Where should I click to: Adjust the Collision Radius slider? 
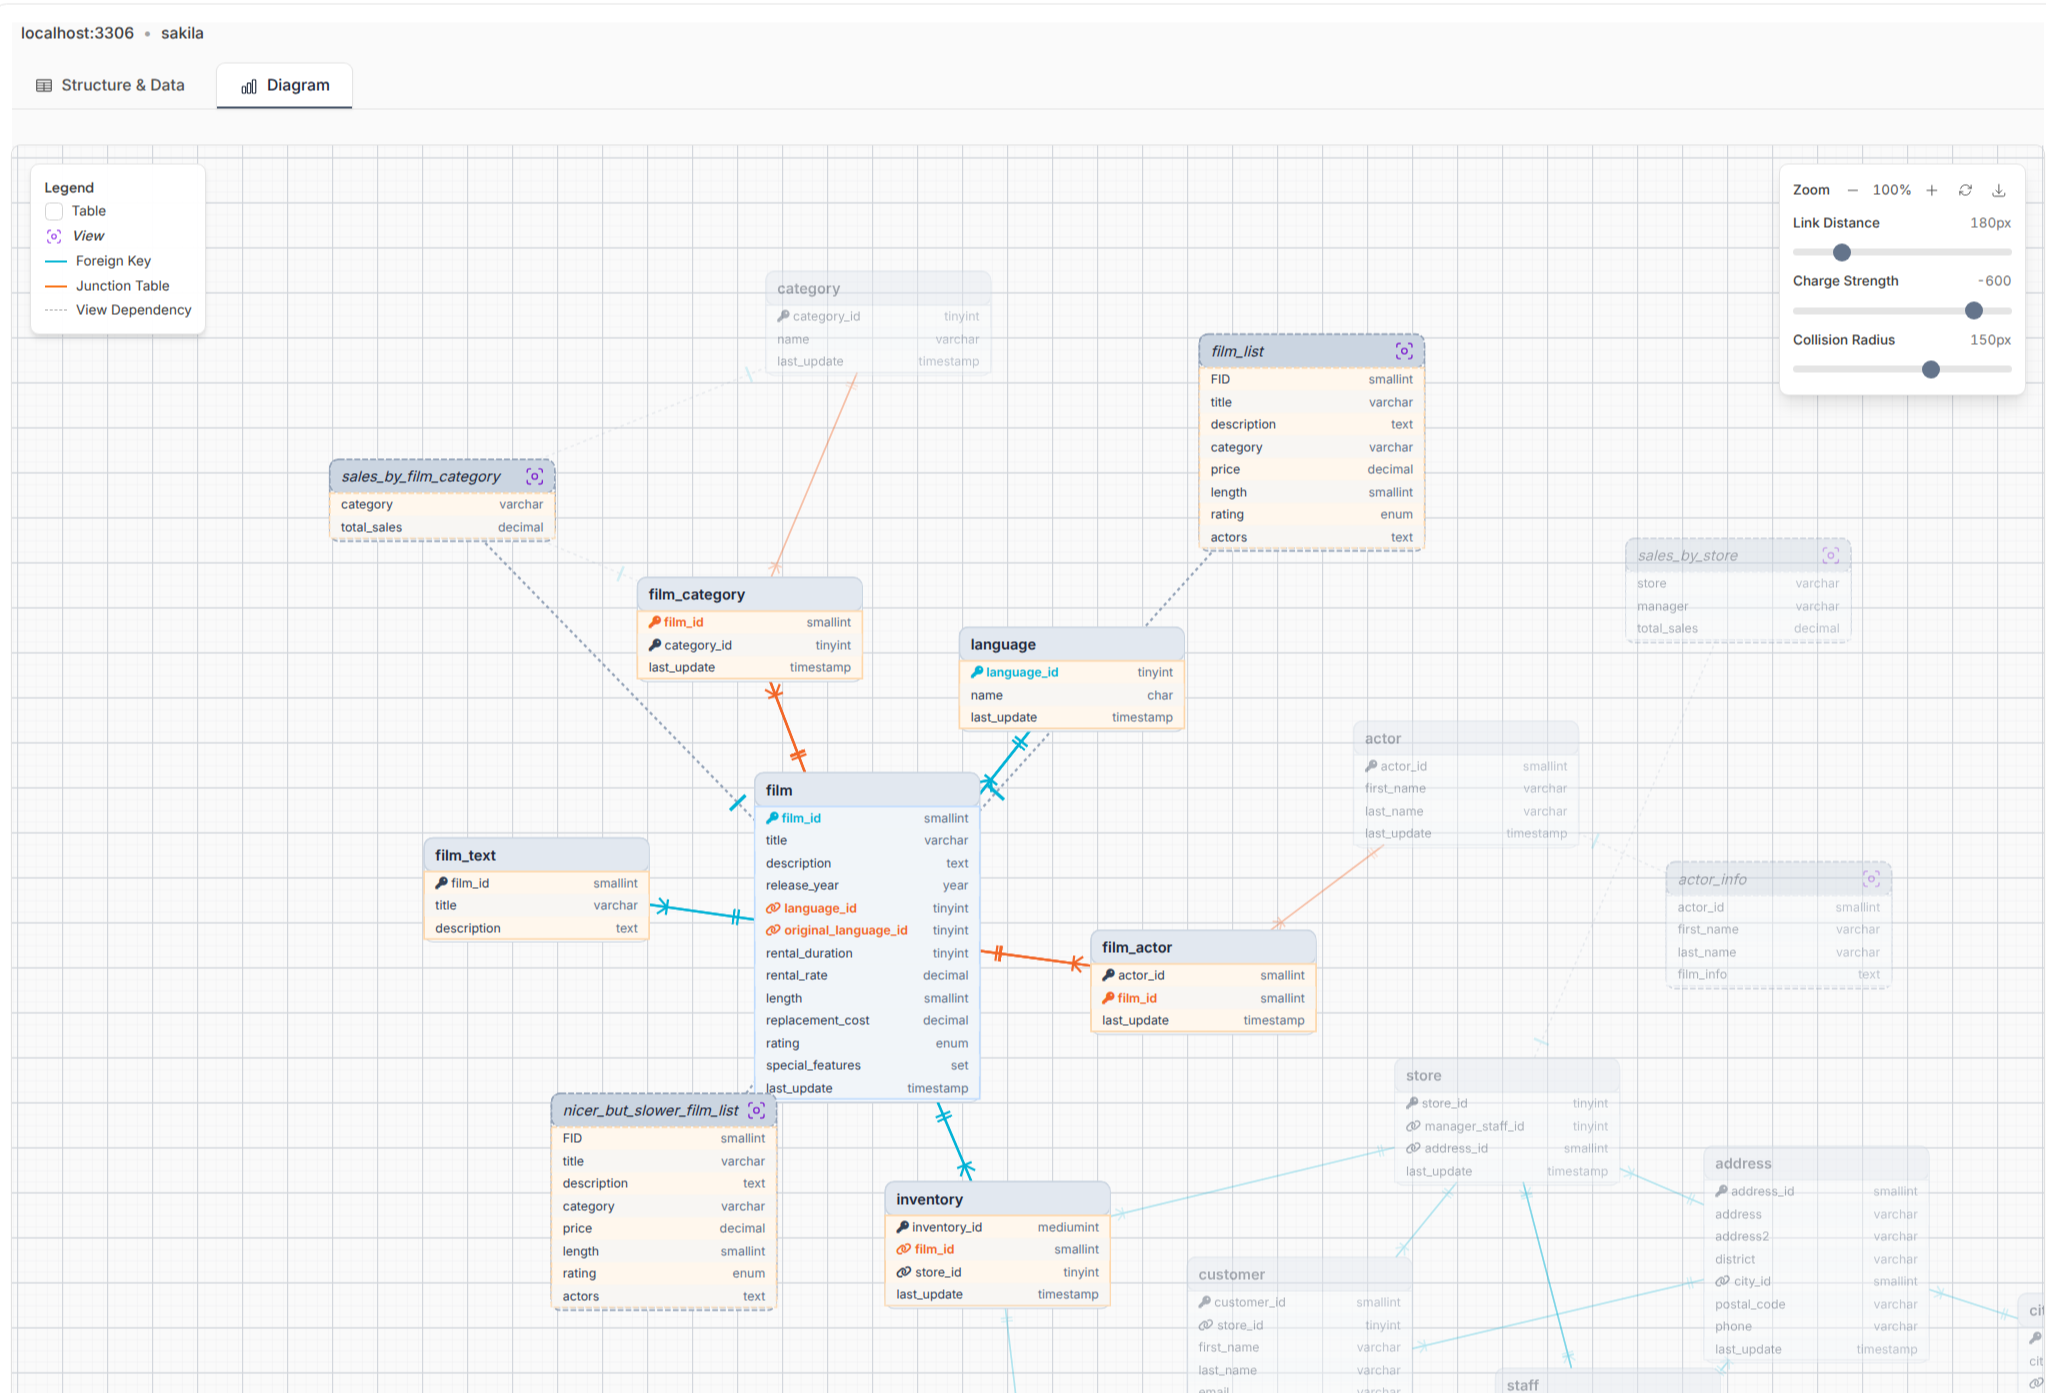point(1930,369)
